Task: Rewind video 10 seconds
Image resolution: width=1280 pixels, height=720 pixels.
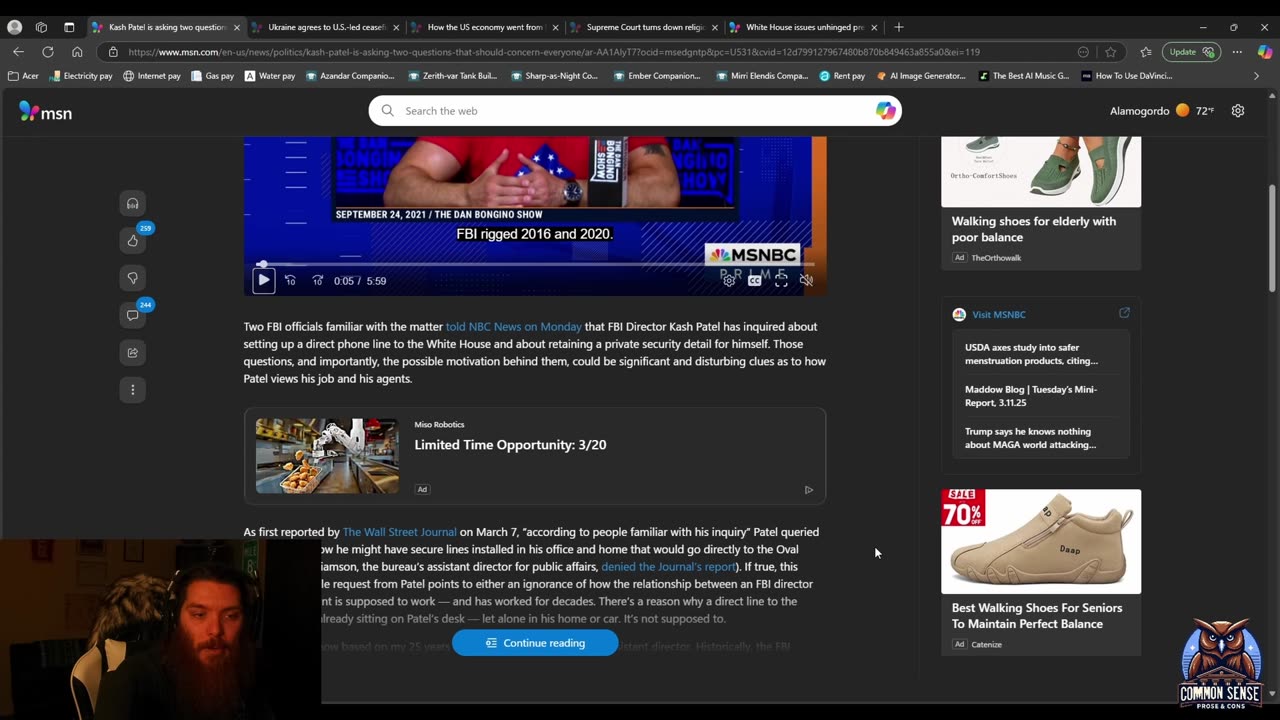Action: coord(290,281)
